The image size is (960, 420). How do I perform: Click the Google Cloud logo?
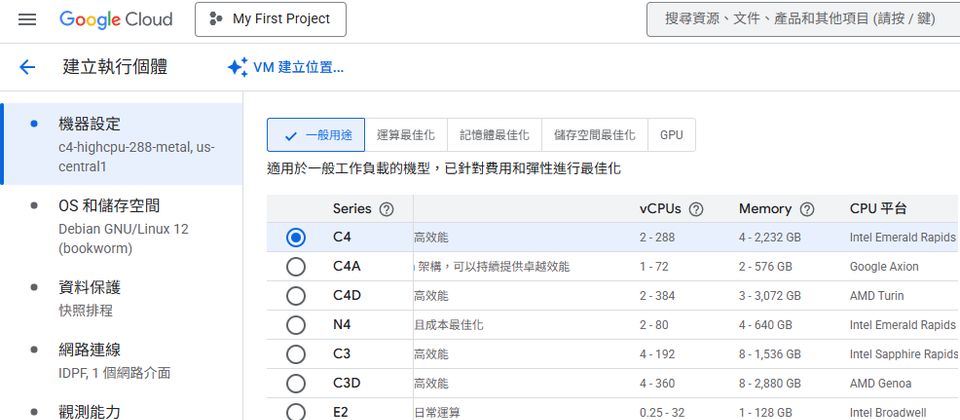pyautogui.click(x=116, y=19)
